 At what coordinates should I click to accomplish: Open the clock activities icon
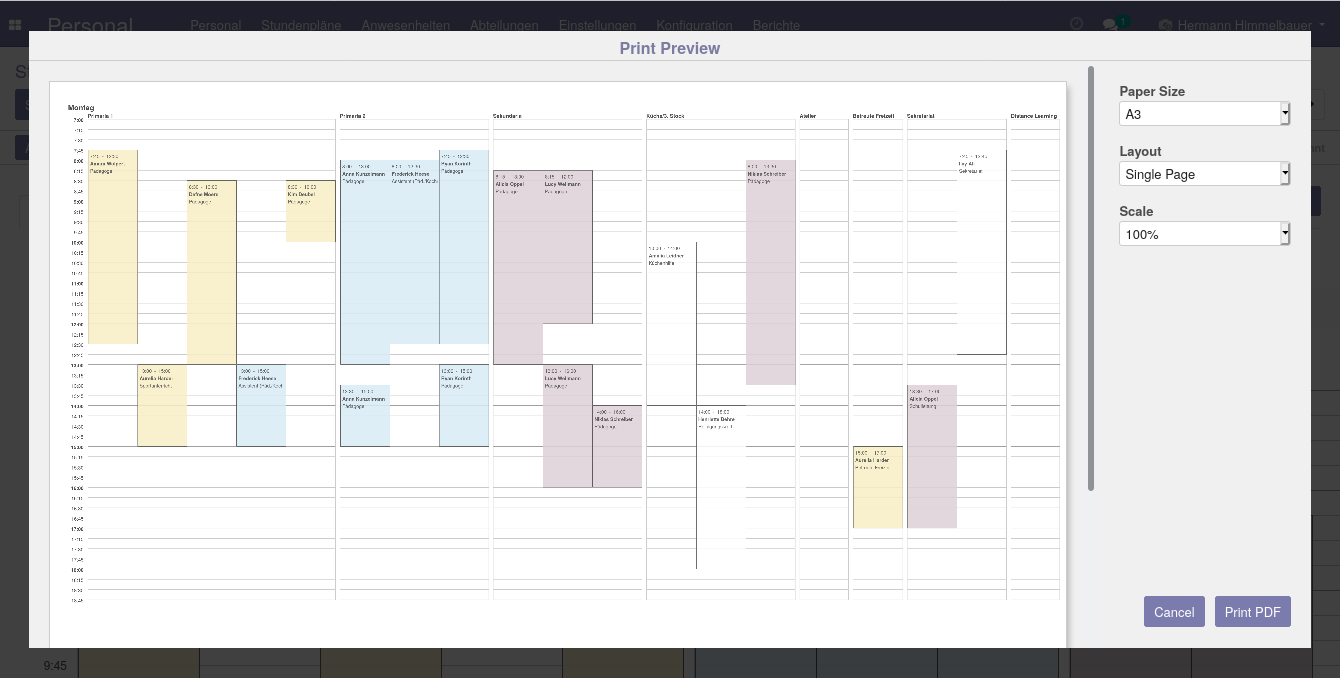click(x=1077, y=24)
